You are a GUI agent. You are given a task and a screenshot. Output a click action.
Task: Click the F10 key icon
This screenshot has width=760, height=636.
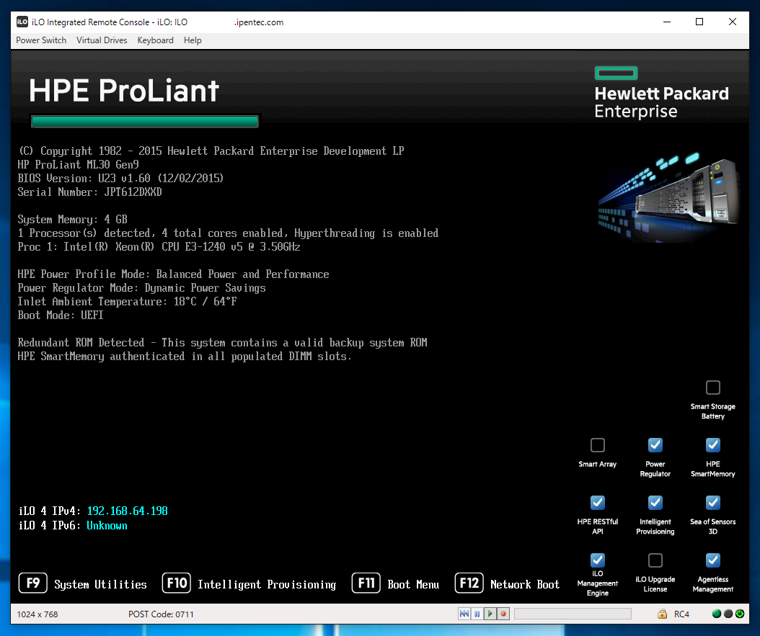tap(176, 583)
